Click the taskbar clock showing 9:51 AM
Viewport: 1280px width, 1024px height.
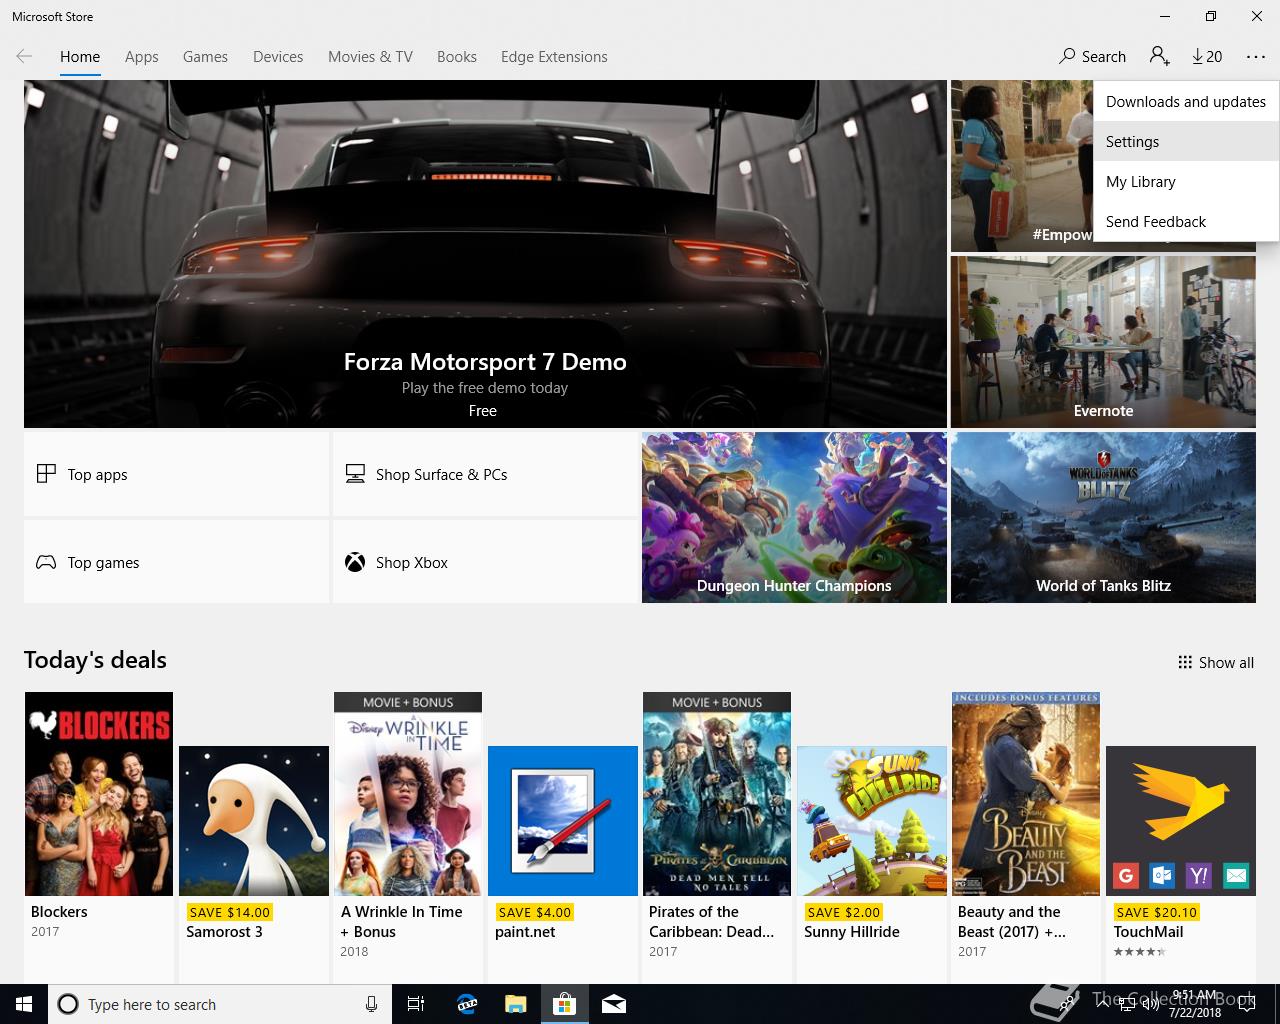pos(1196,1004)
